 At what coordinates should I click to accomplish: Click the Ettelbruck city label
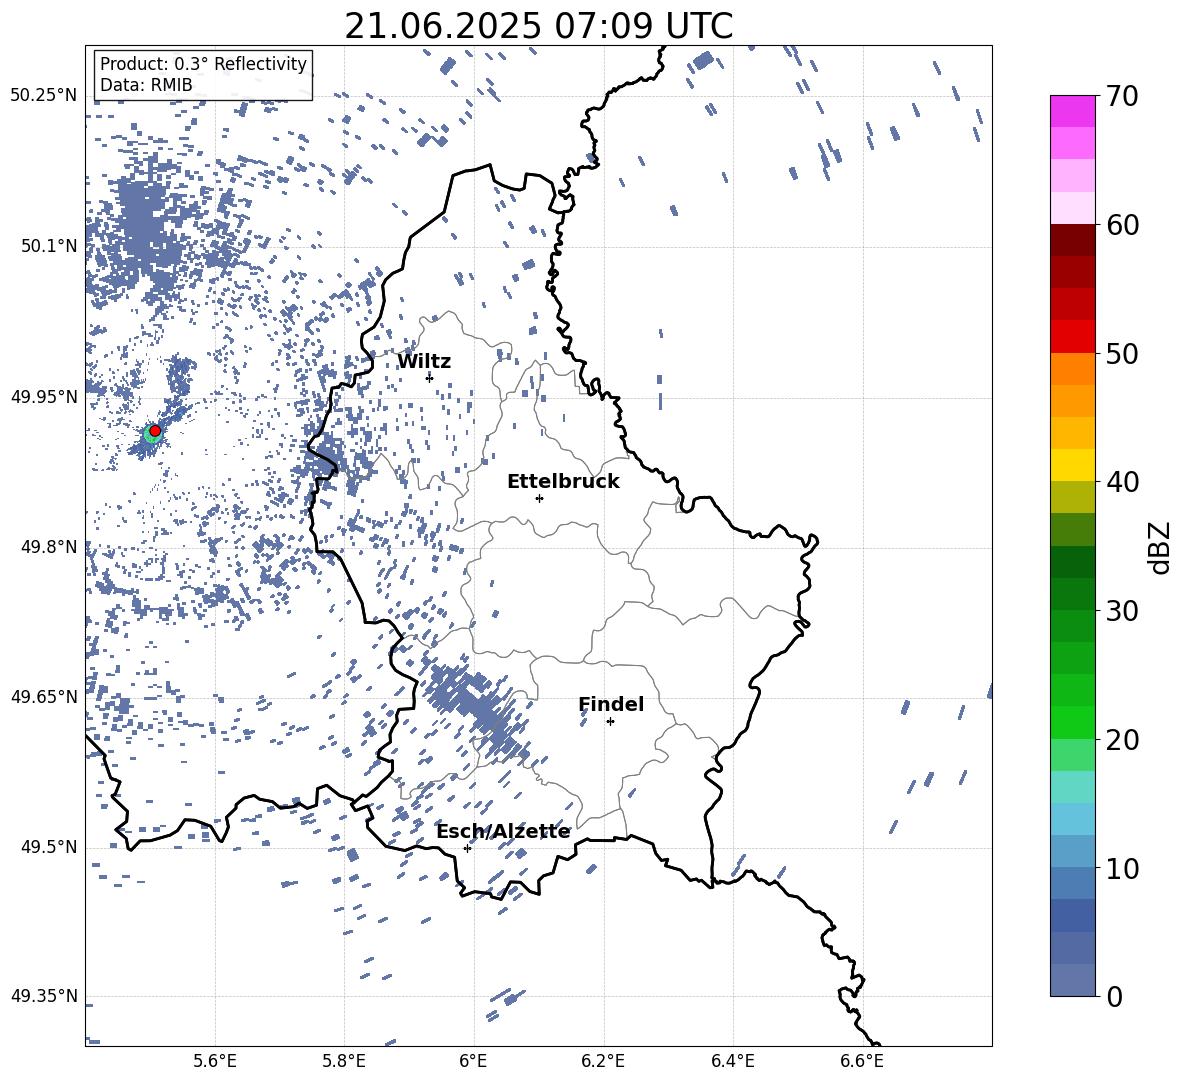click(563, 482)
